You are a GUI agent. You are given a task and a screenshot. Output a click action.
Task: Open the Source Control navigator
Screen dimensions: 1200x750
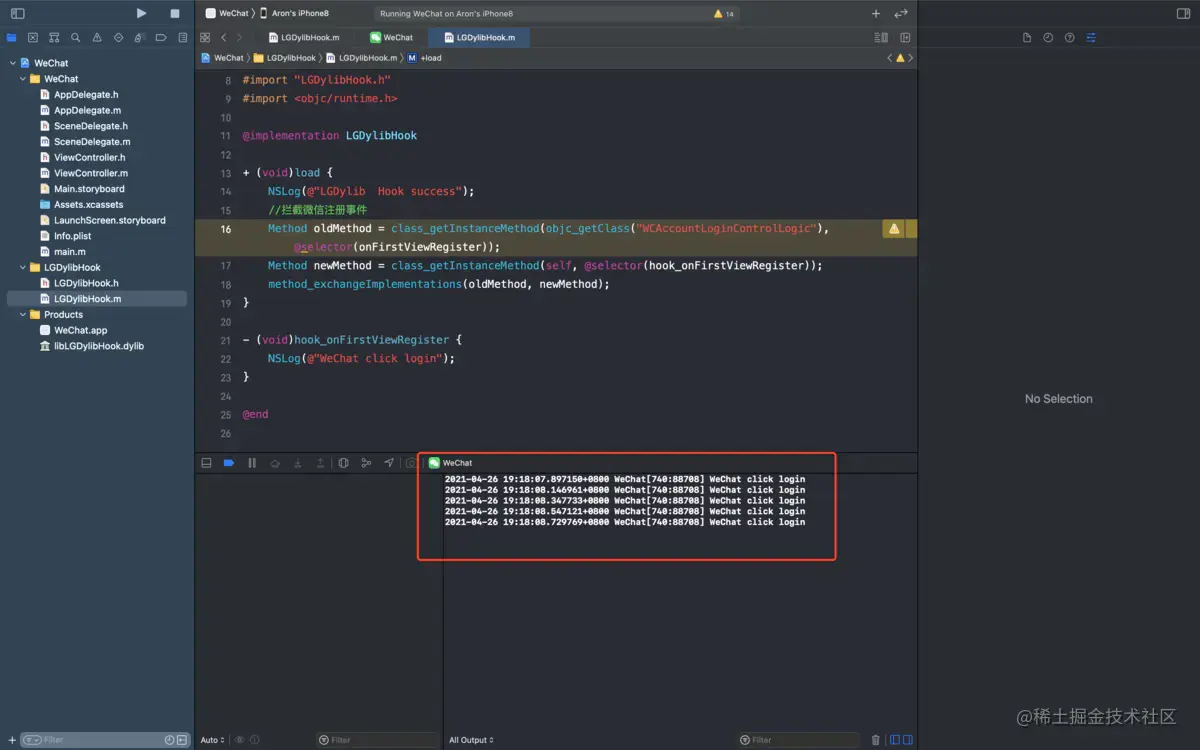pyautogui.click(x=33, y=37)
